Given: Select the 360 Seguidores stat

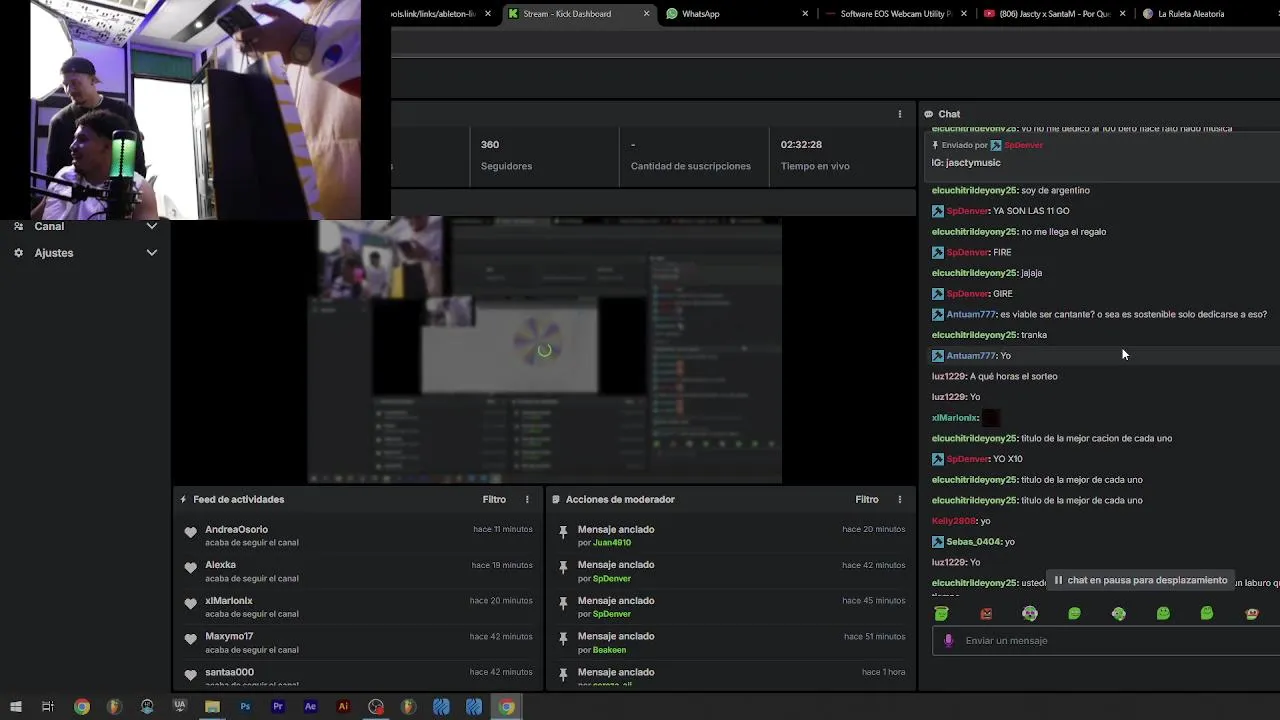Looking at the screenshot, I should point(506,155).
